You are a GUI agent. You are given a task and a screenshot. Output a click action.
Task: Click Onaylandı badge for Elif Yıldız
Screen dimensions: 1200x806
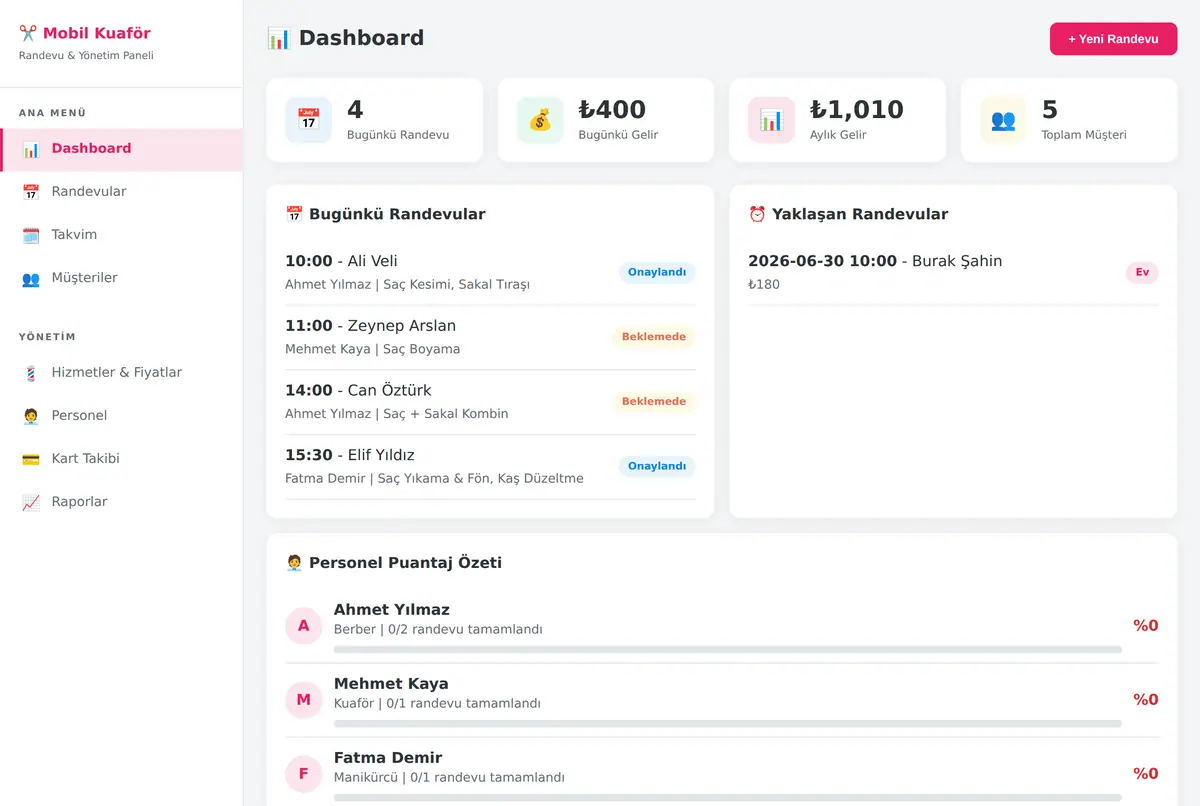(657, 466)
